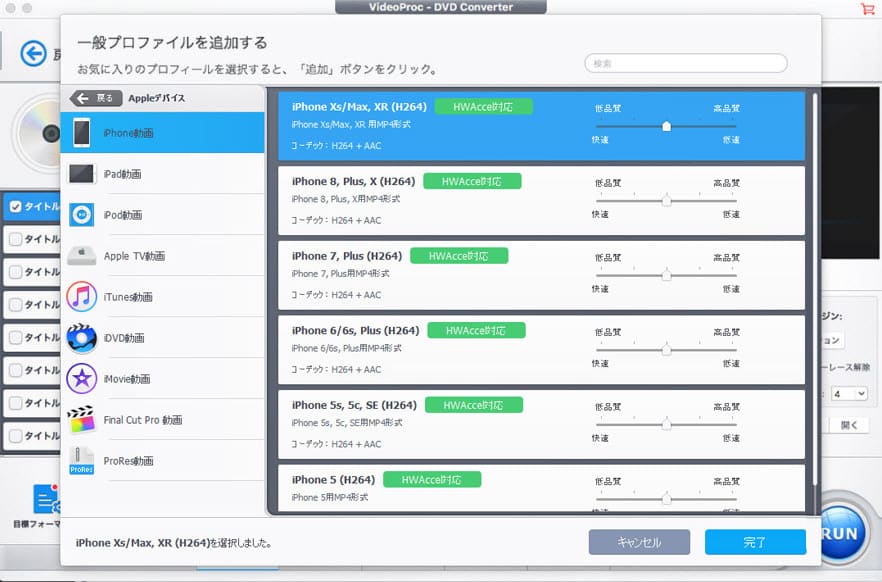This screenshot has height=582, width=882.
Task: Click HWAccel対応 badge on iPhone 5s profile
Action: (x=474, y=405)
